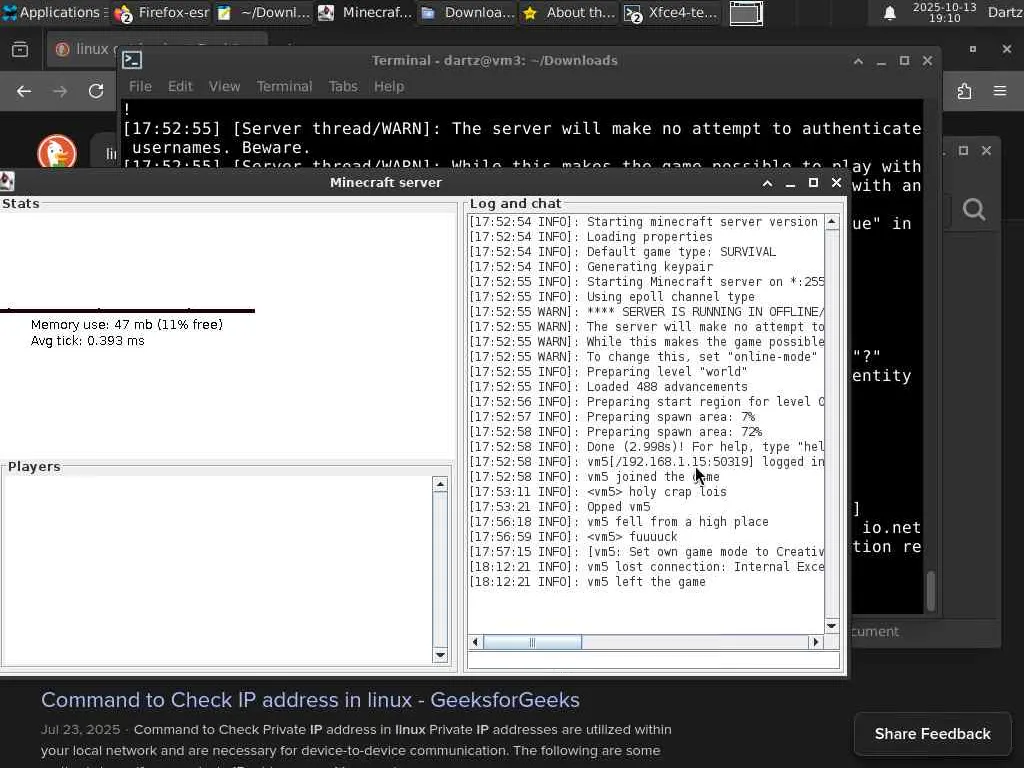Open the terminal window icon menu
This screenshot has width=1024, height=768.
pos(132,60)
